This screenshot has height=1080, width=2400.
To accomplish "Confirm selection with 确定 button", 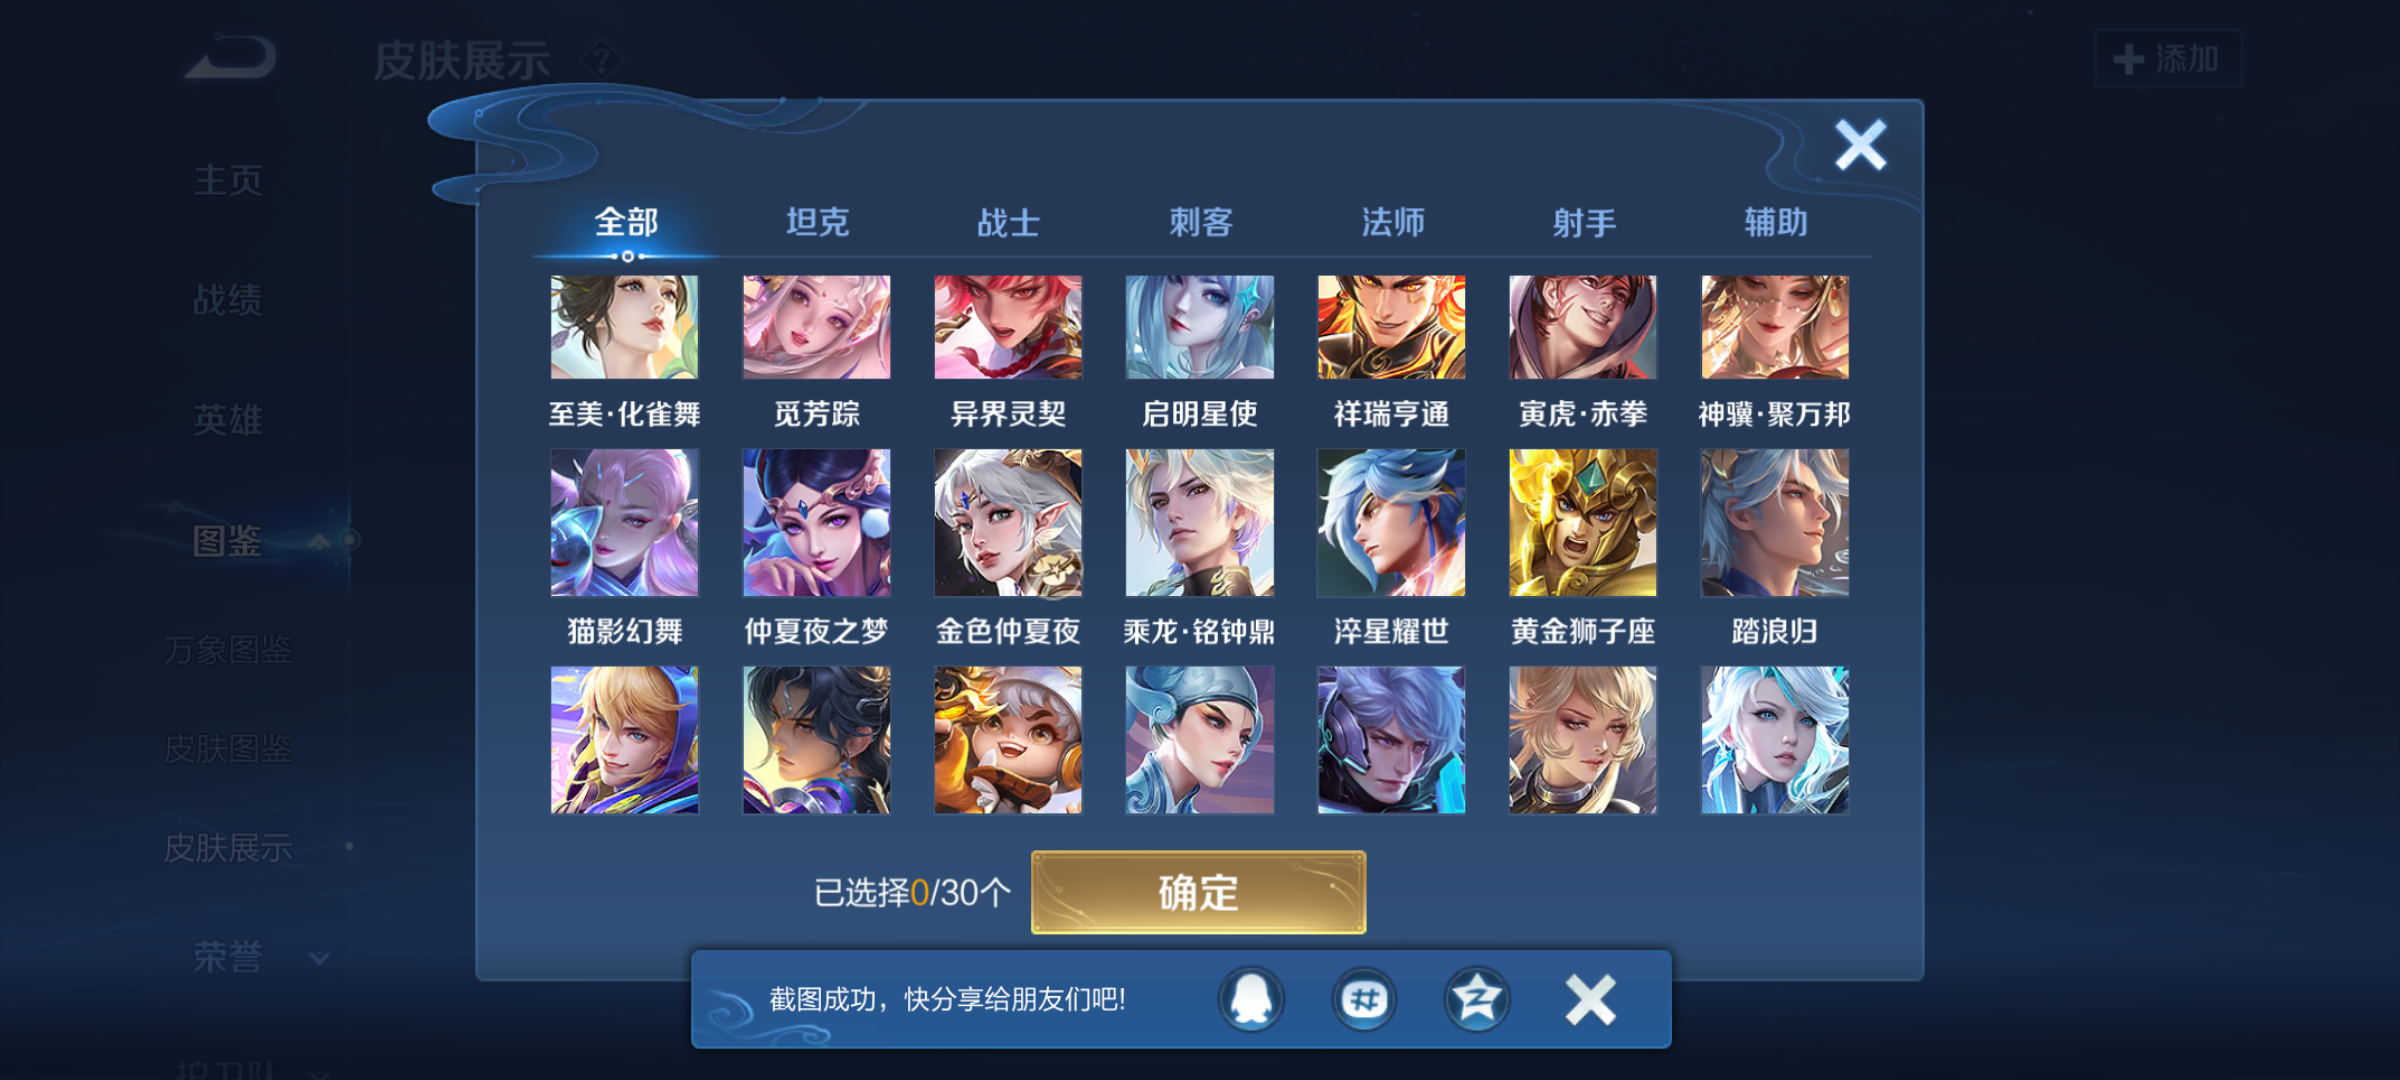I will tap(1198, 892).
